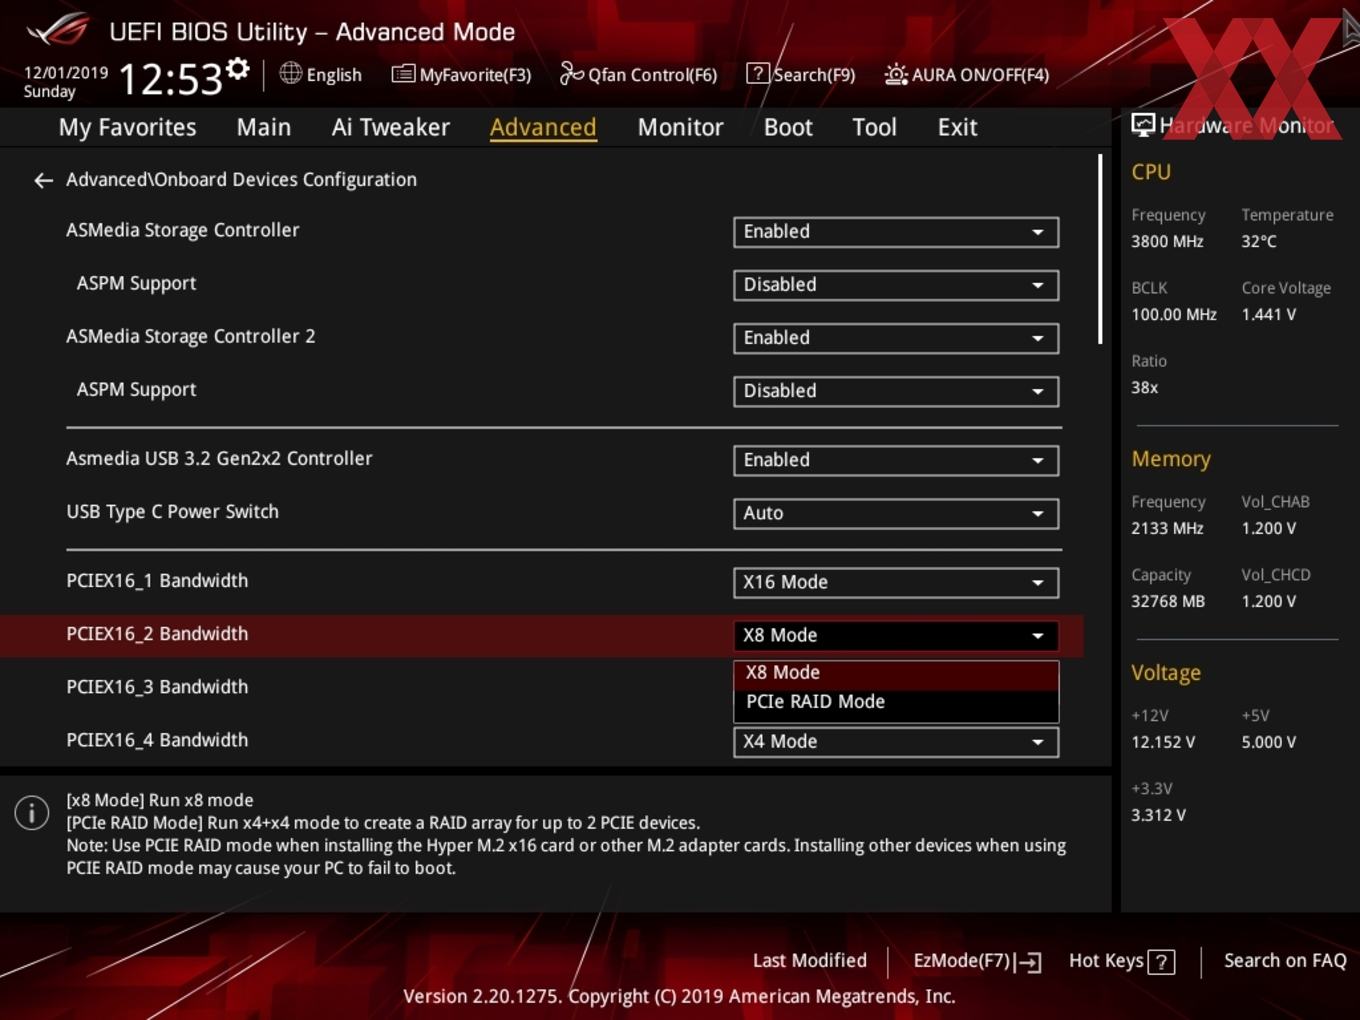Click BCLK value 100.00 MHz
The image size is (1360, 1020).
pos(1174,315)
